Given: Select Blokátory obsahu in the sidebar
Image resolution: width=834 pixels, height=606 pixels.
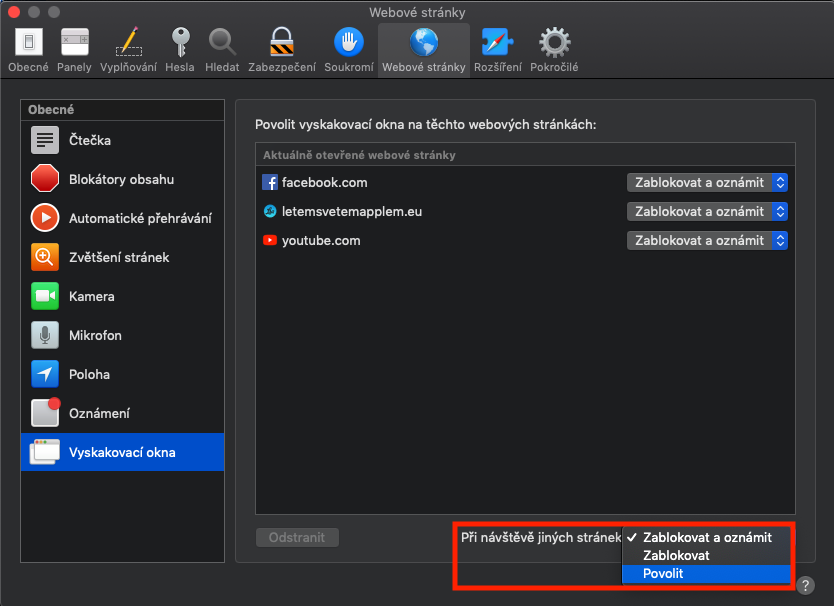Looking at the screenshot, I should (x=123, y=179).
